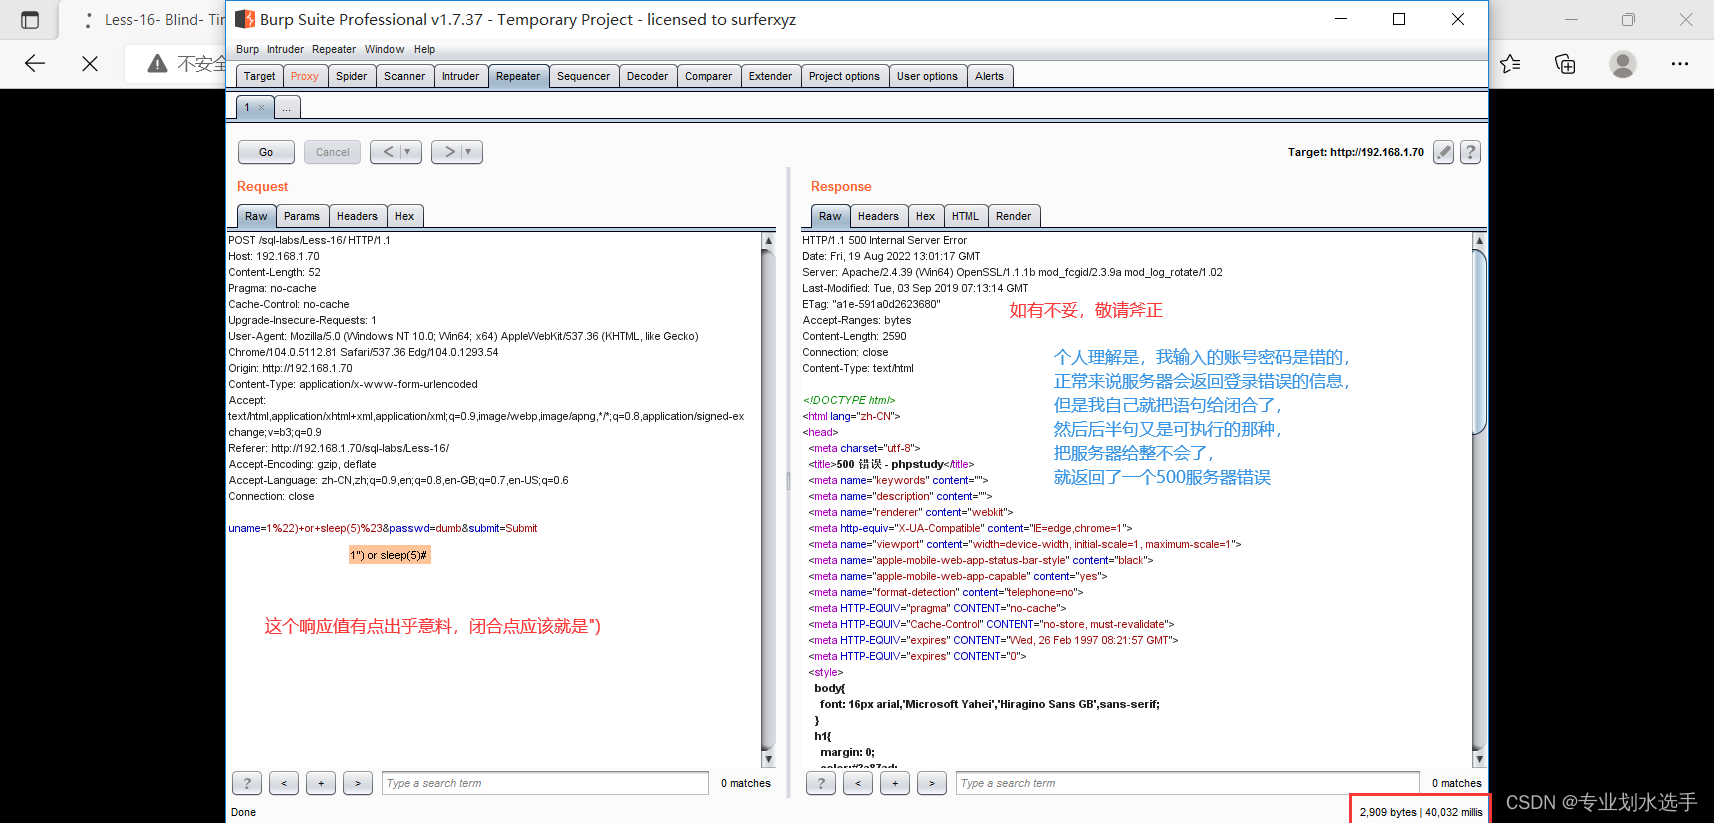Image resolution: width=1714 pixels, height=823 pixels.
Task: Switch to the Proxy tab
Action: (305, 76)
